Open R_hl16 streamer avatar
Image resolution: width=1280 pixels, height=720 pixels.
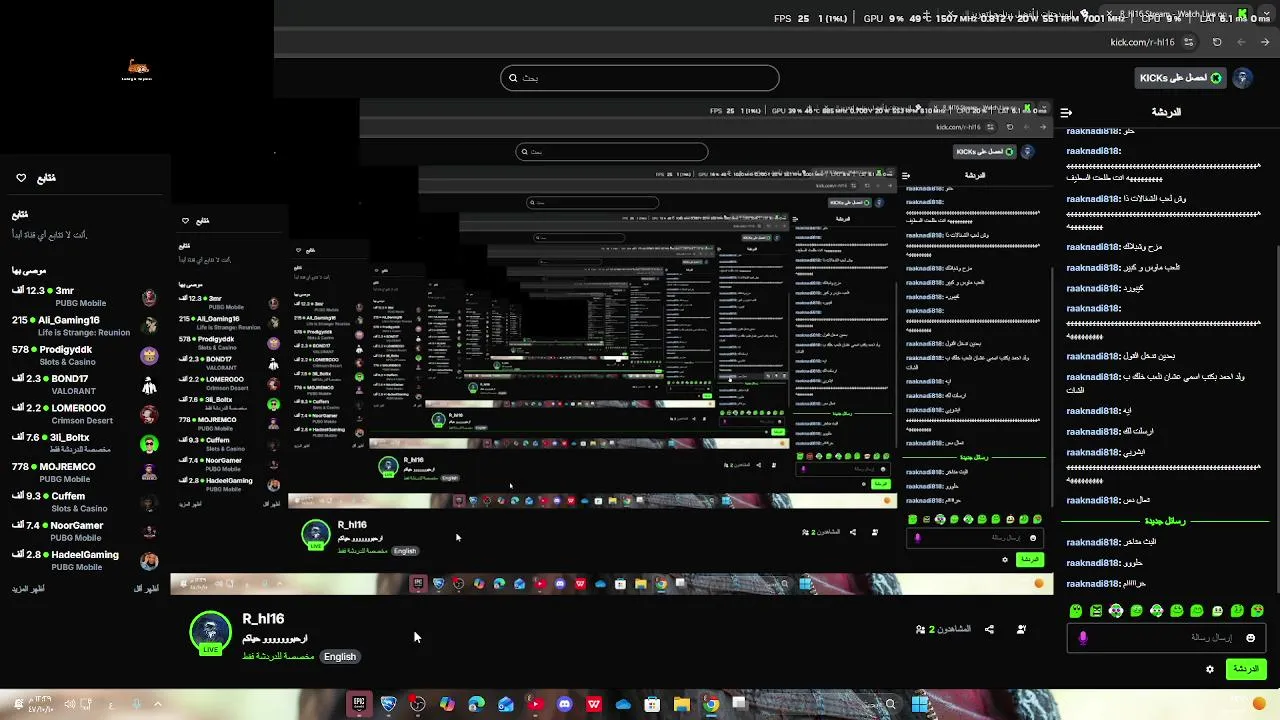tap(210, 633)
